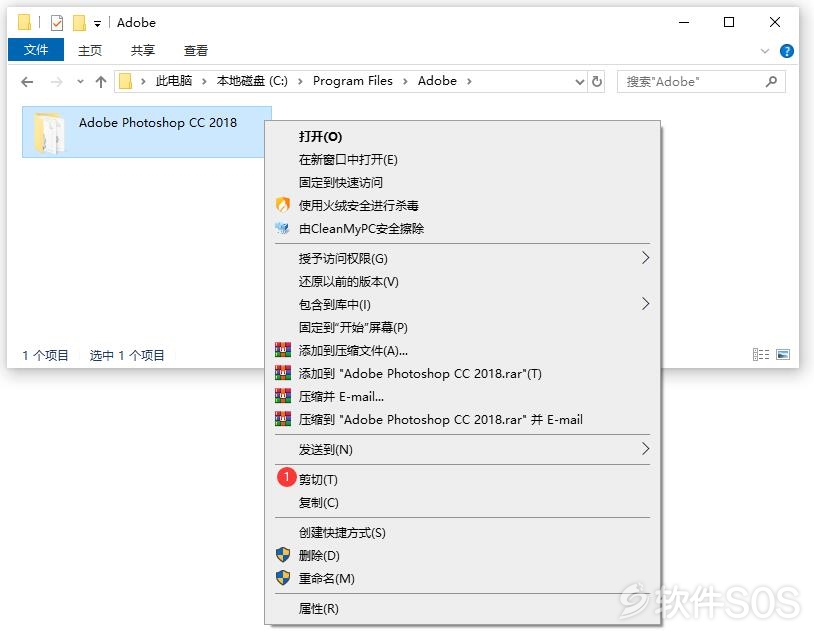Choose 添加到 "Adobe Photoshop CC 2018.rar"(T)
Image resolution: width=814 pixels, height=631 pixels.
462,373
